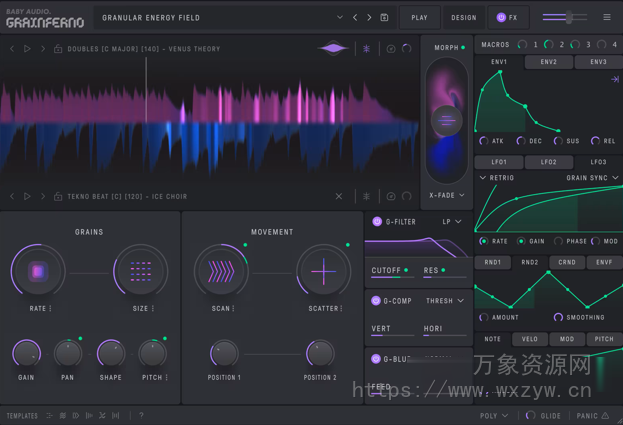Click the lock icon next to the Doubles sample
Screen dimensions: 623x425
[58, 48]
